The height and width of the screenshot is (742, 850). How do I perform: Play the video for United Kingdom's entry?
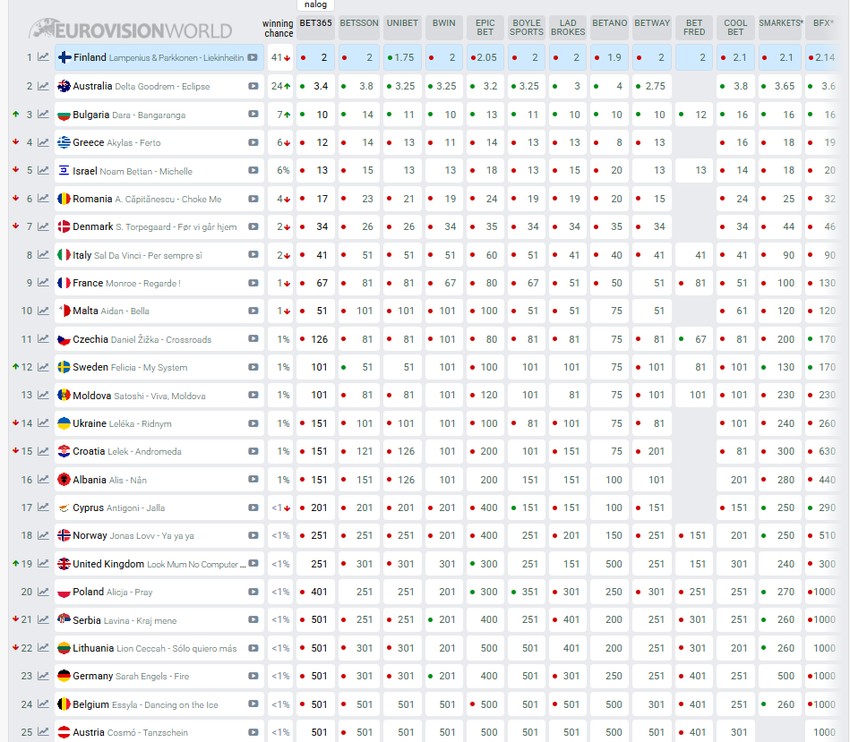(253, 564)
